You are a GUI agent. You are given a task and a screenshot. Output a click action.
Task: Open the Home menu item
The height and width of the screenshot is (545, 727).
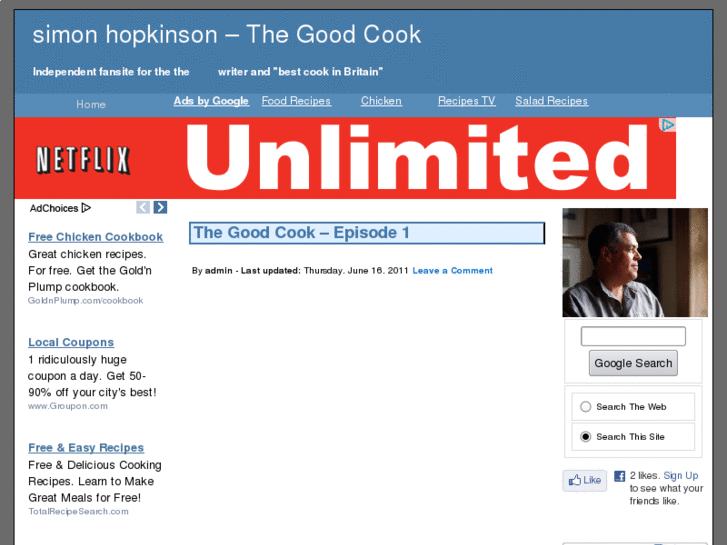click(91, 104)
